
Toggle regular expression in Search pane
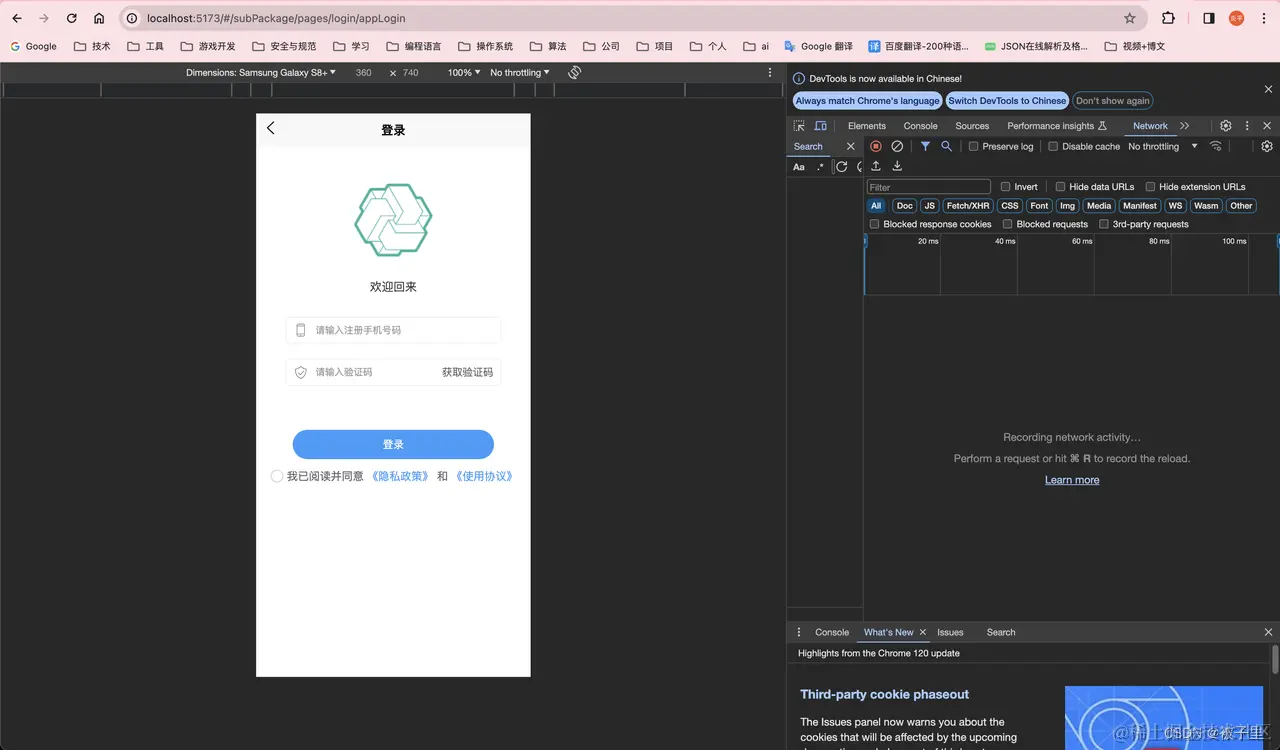point(821,167)
